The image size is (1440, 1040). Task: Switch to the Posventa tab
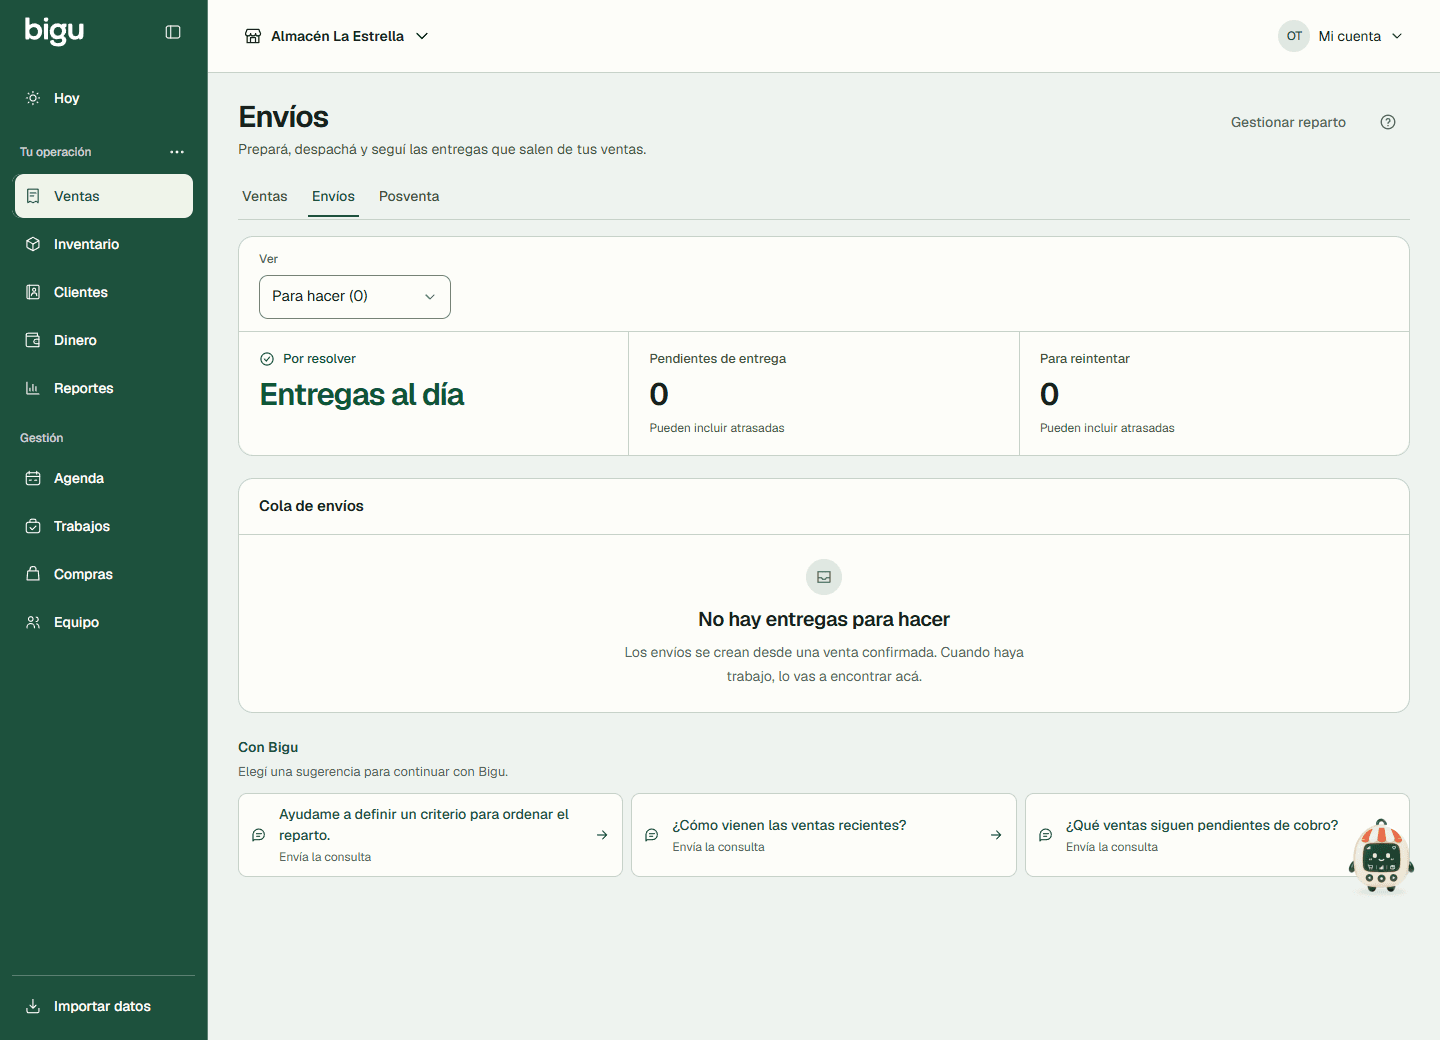click(409, 197)
